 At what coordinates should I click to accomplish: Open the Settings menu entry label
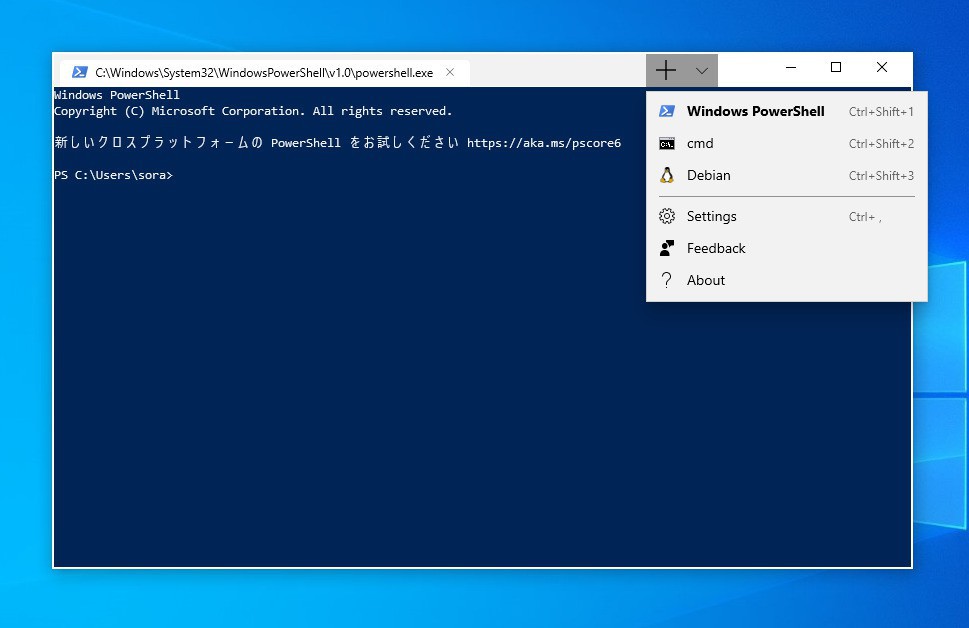[711, 217]
